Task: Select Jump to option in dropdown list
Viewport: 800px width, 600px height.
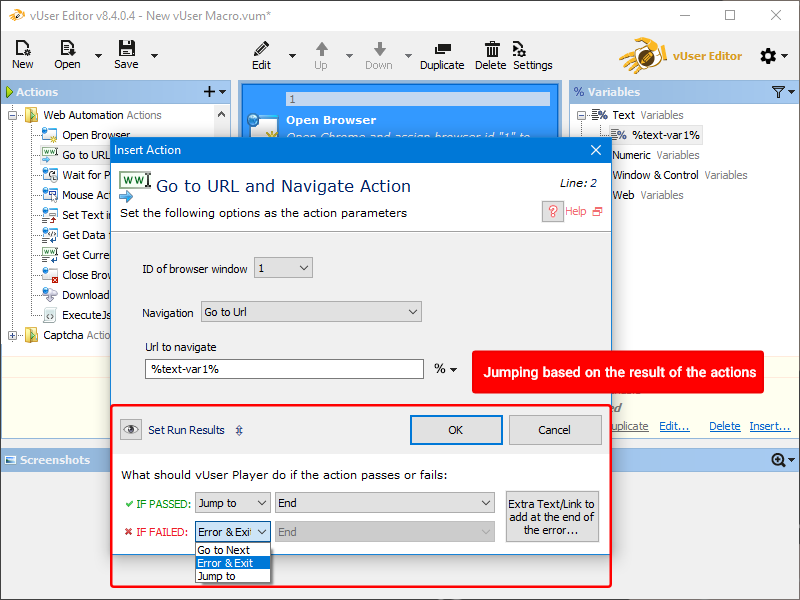Action: pos(233,576)
